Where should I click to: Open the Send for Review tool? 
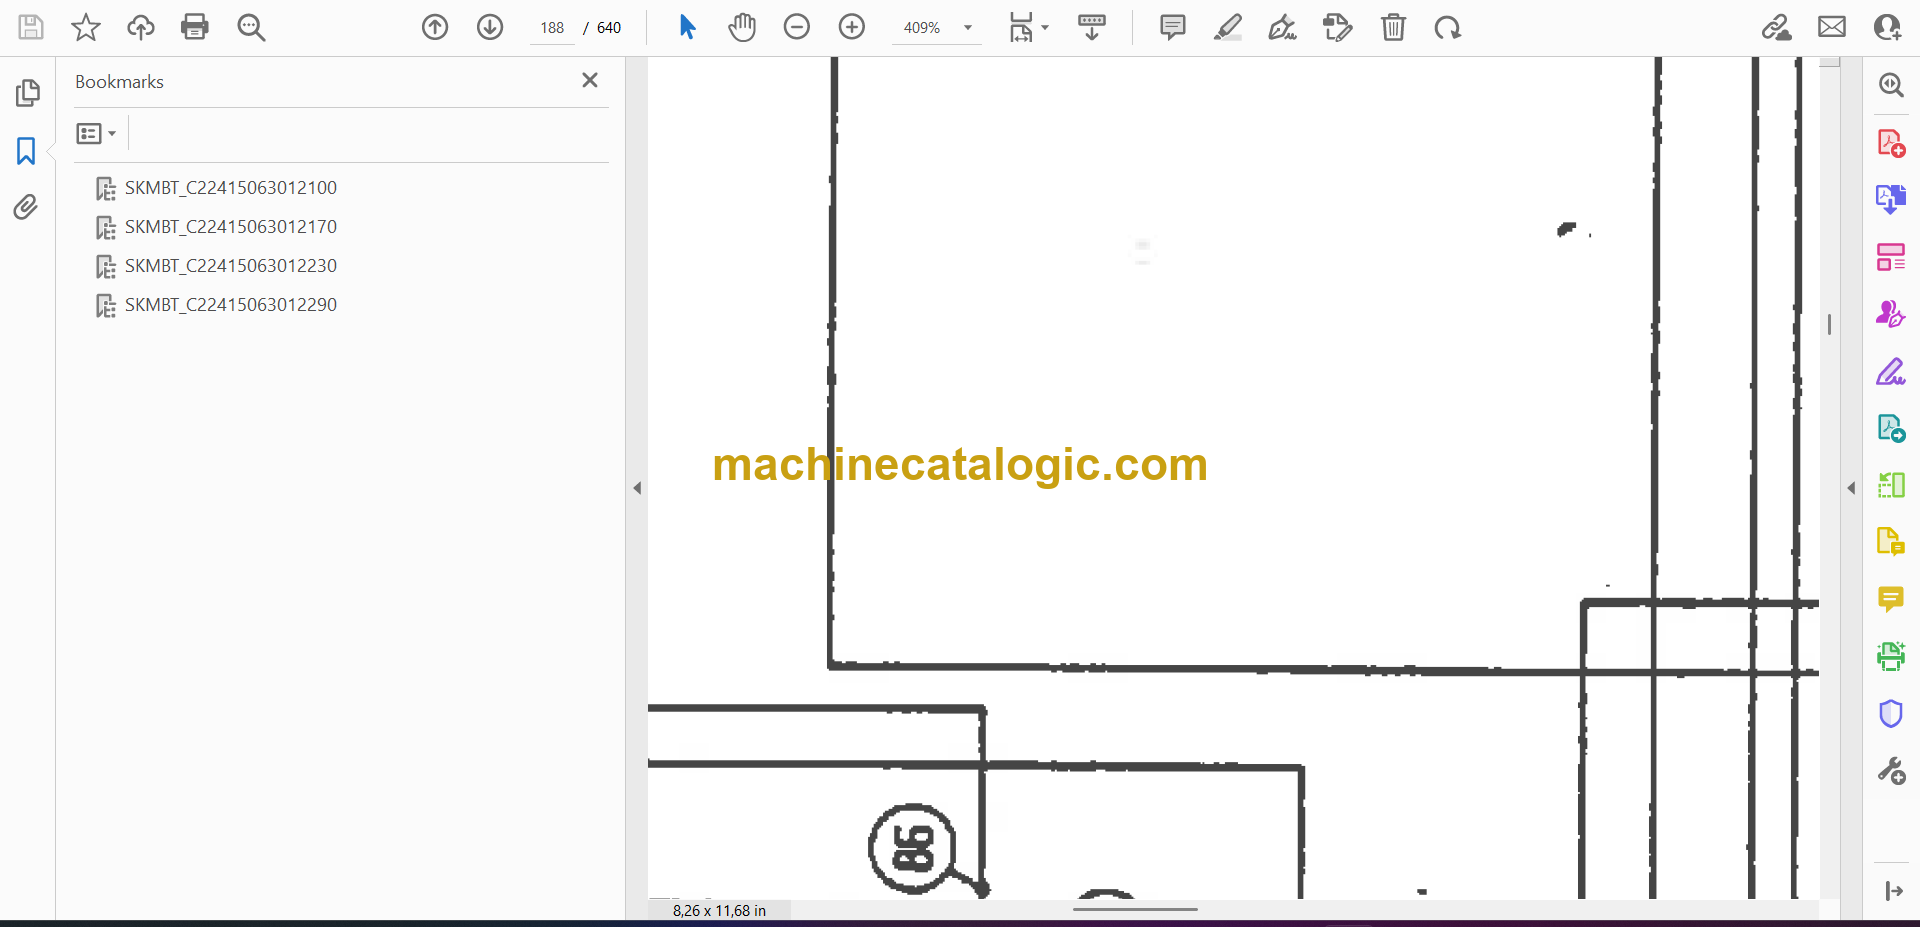point(1891,429)
